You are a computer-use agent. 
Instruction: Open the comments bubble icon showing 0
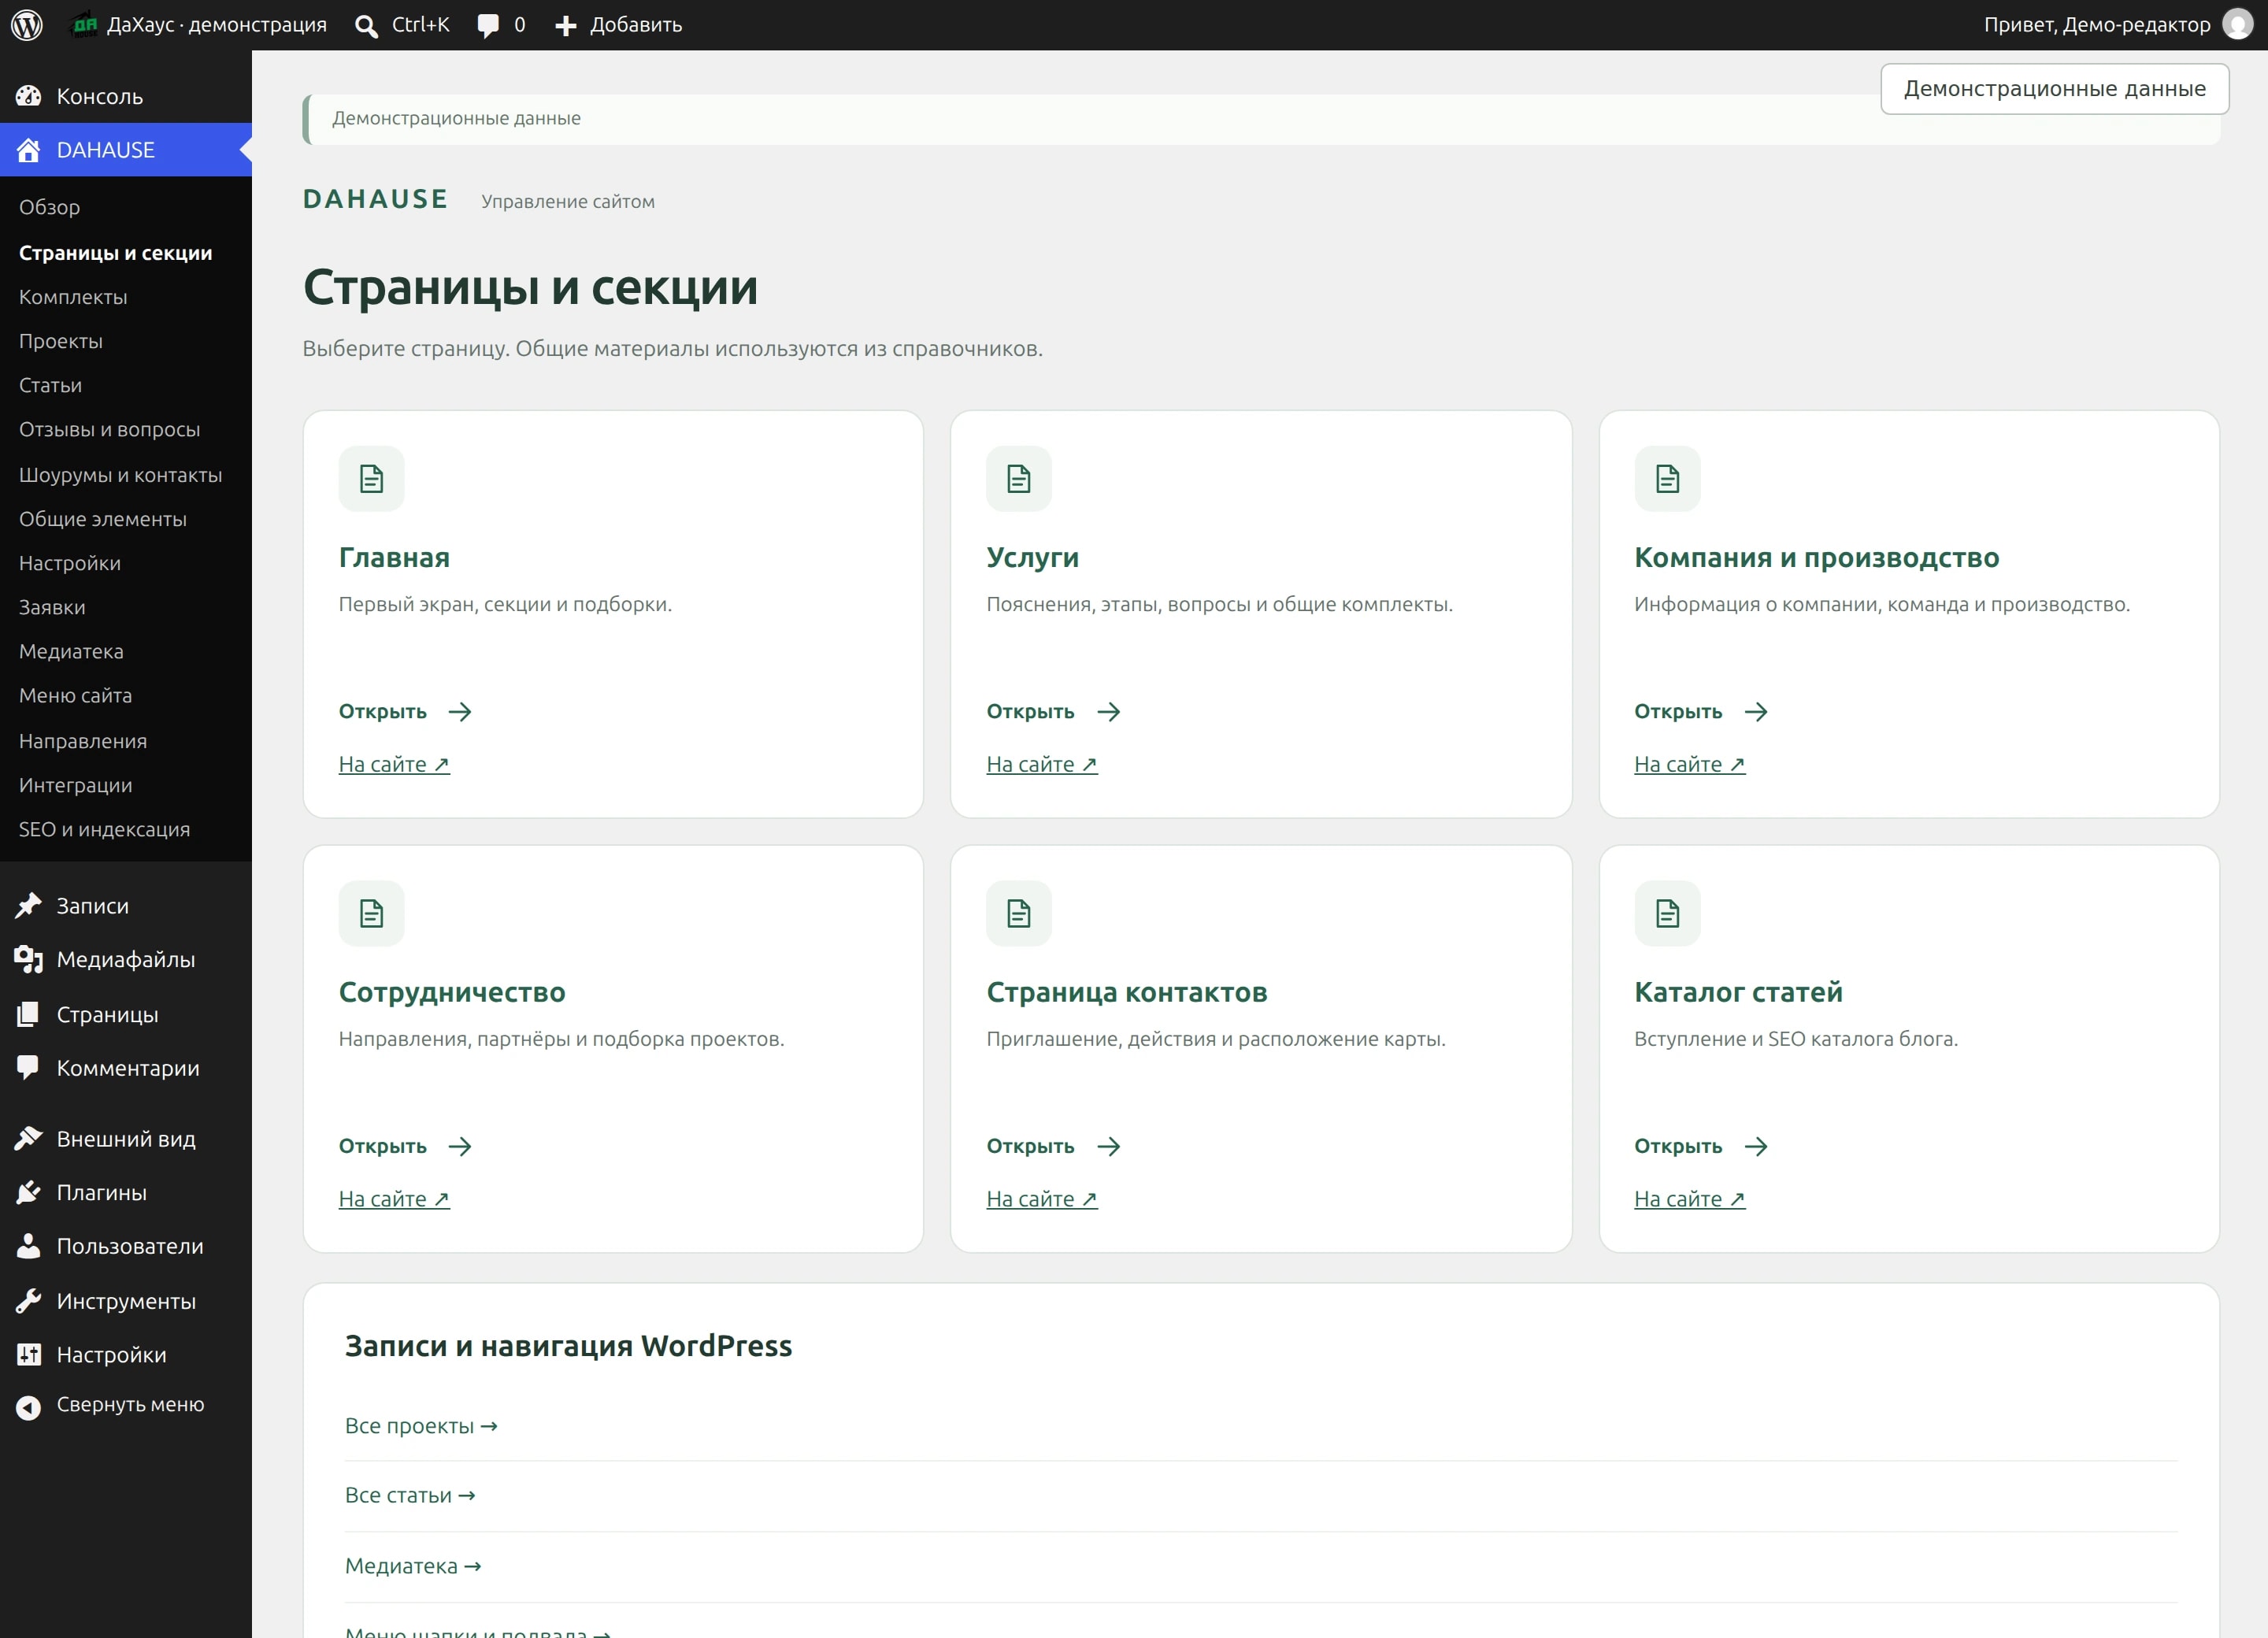point(488,26)
